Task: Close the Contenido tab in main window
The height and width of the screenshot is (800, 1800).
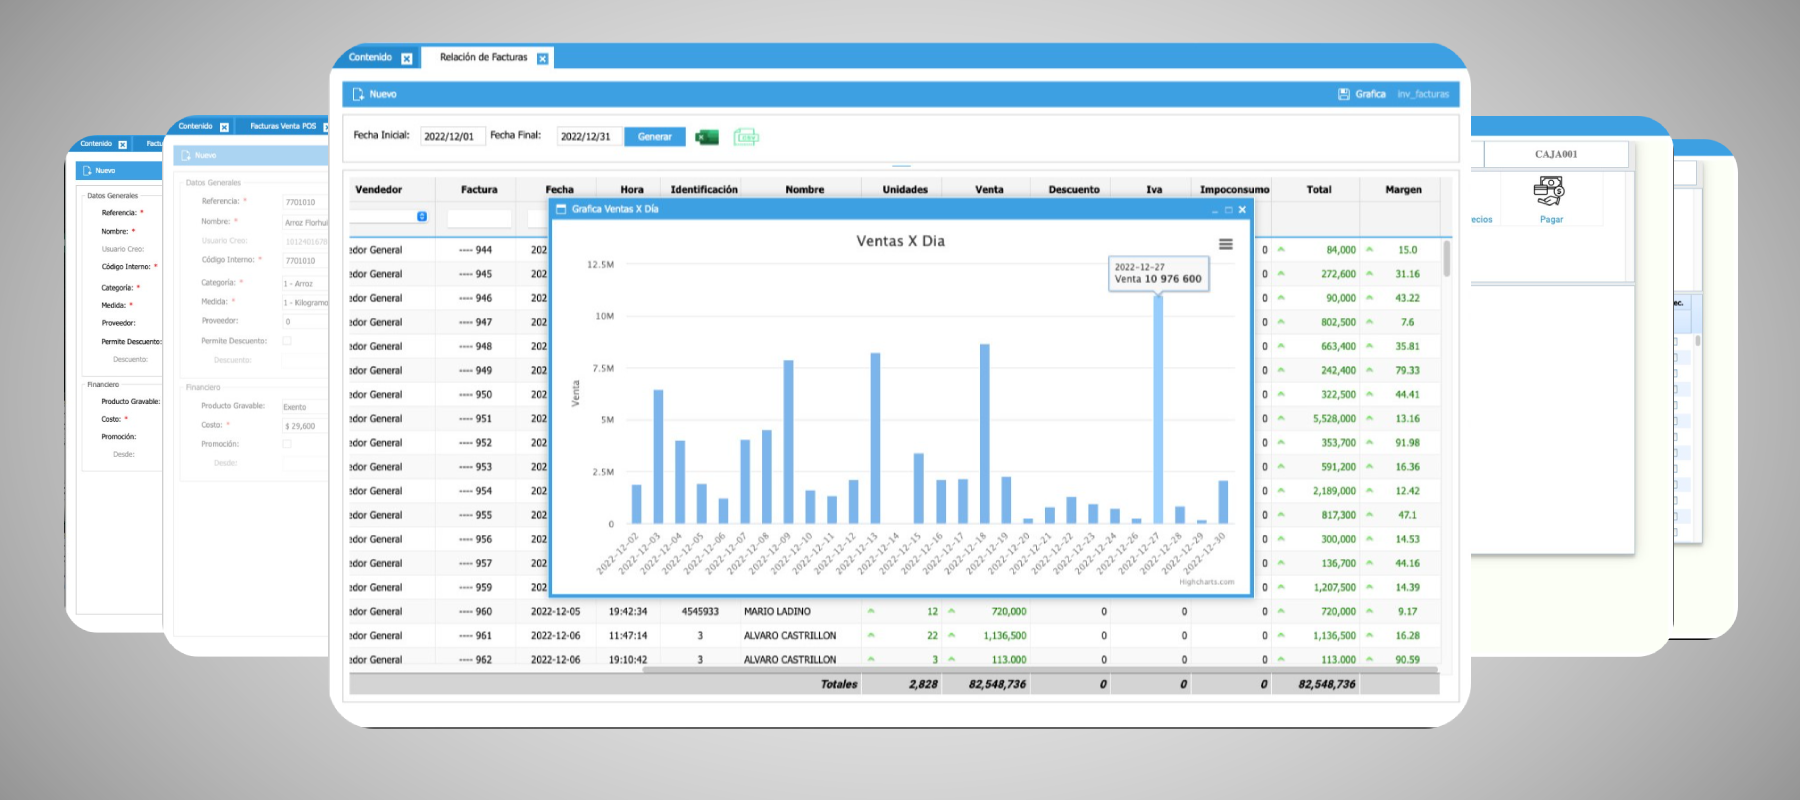Action: click(407, 59)
